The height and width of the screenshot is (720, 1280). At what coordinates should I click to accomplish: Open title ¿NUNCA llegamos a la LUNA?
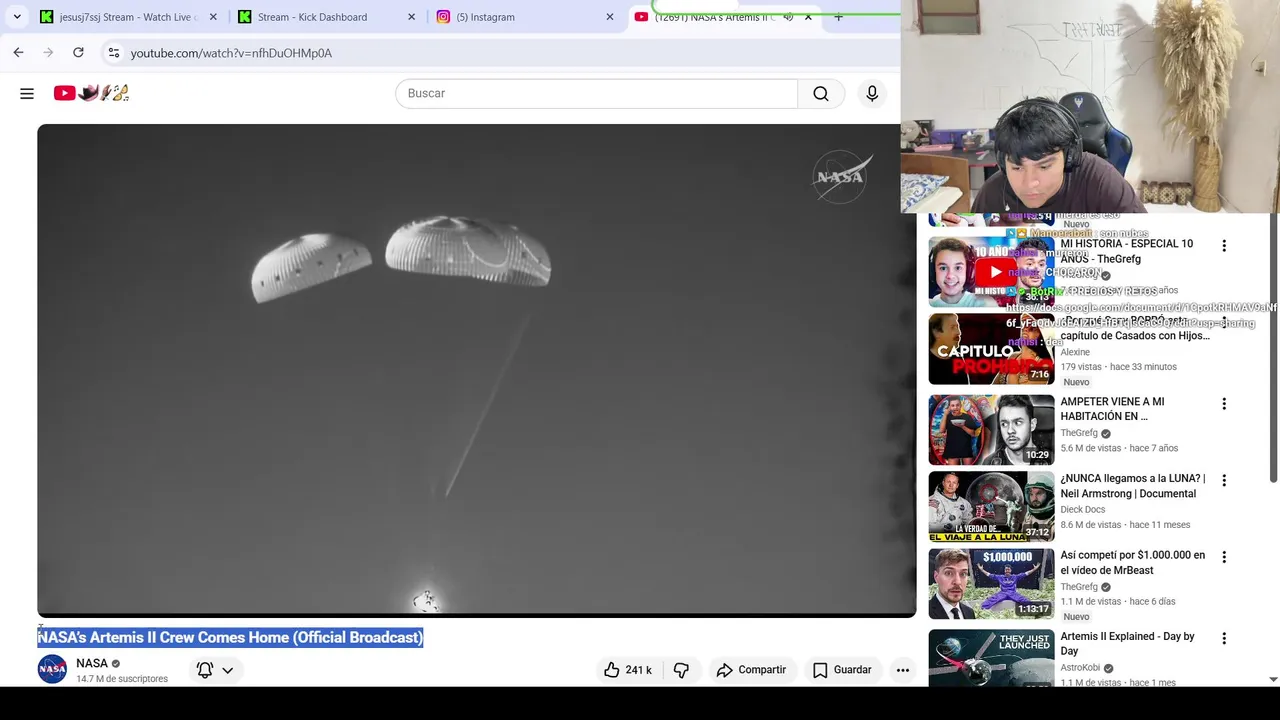click(x=1133, y=486)
